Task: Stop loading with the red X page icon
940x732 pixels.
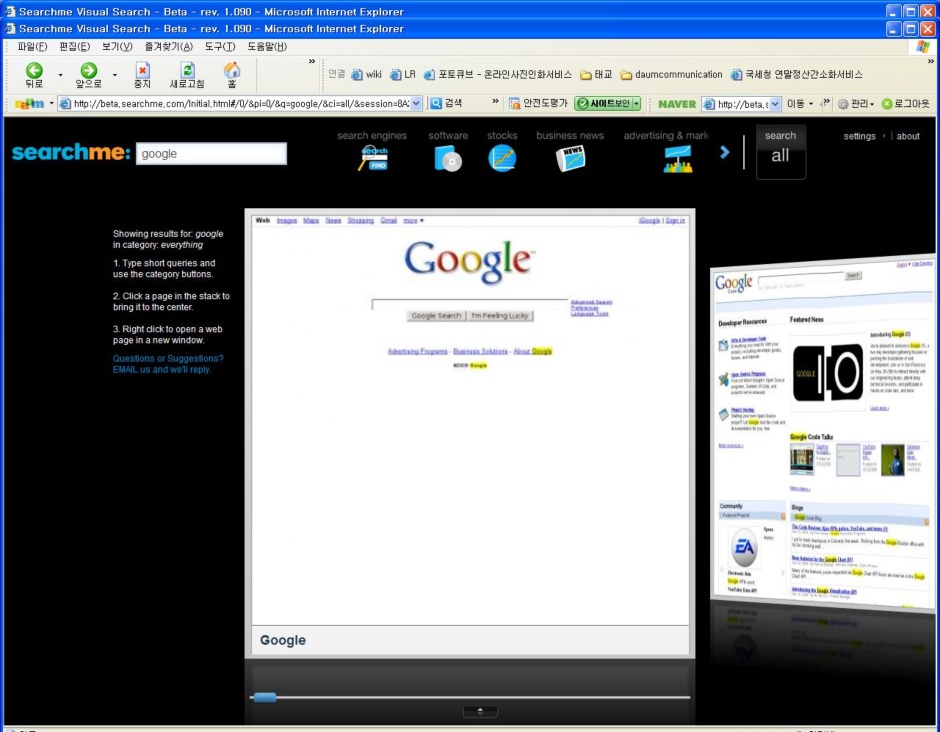Action: pyautogui.click(x=142, y=71)
